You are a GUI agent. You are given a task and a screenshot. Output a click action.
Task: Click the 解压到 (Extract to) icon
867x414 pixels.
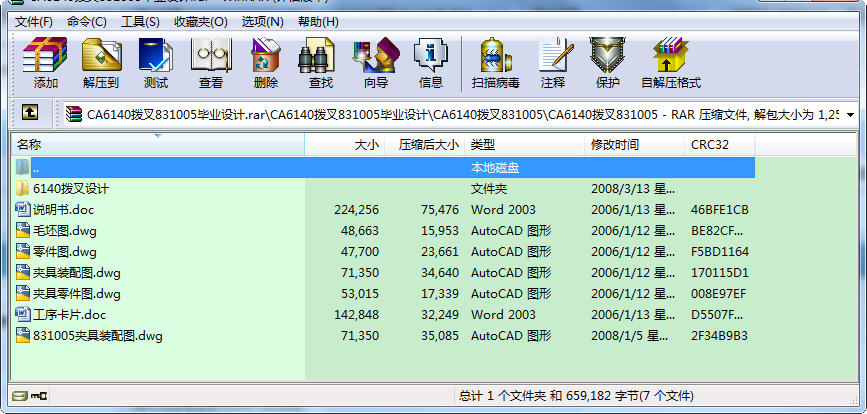[x=101, y=56]
